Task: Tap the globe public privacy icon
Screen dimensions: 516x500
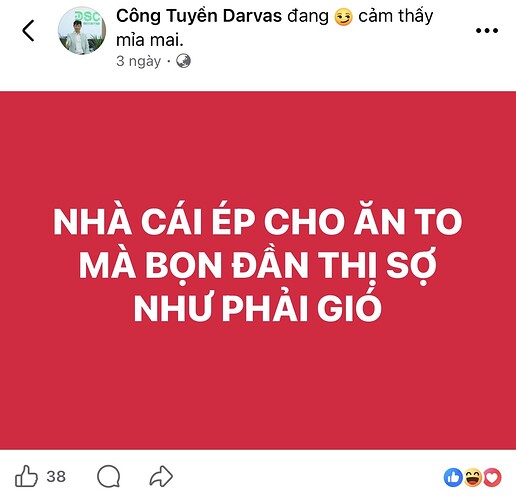Action: pos(183,61)
